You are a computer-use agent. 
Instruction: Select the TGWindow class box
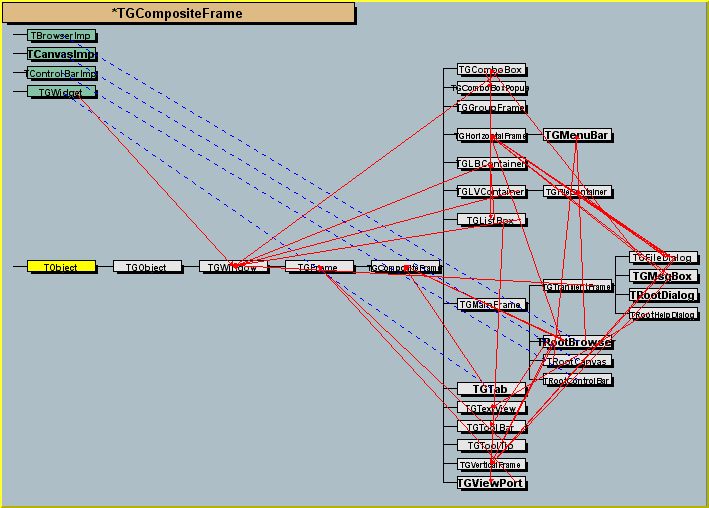pyautogui.click(x=233, y=267)
